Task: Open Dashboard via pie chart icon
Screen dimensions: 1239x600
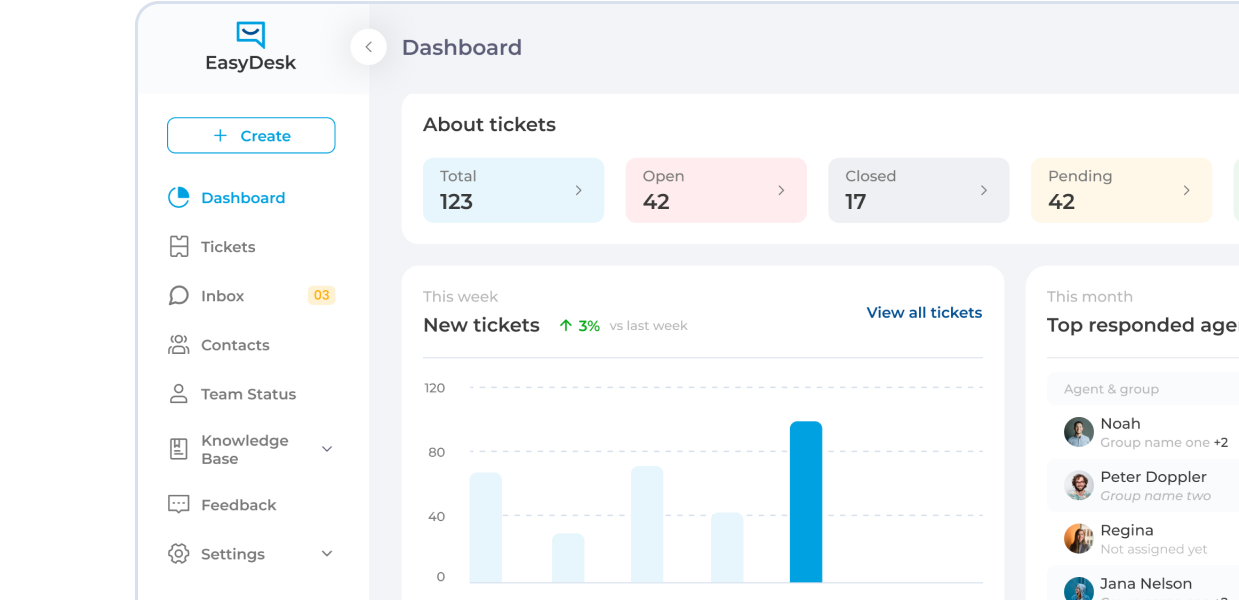Action: [x=179, y=198]
